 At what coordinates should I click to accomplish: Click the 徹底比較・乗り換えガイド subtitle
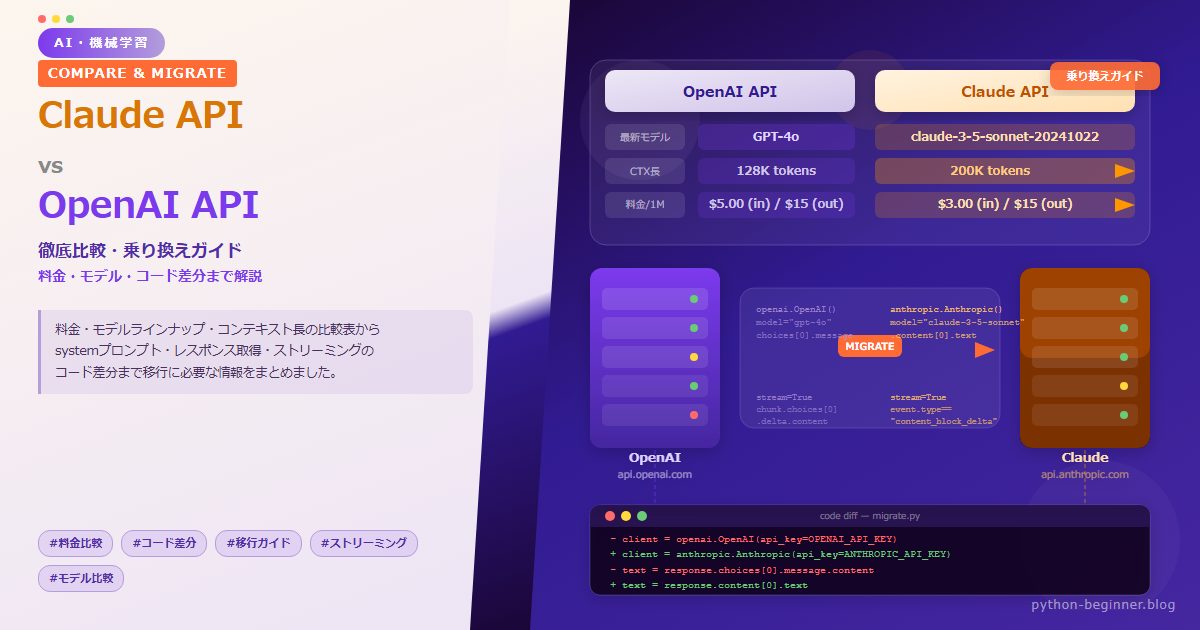pos(140,251)
